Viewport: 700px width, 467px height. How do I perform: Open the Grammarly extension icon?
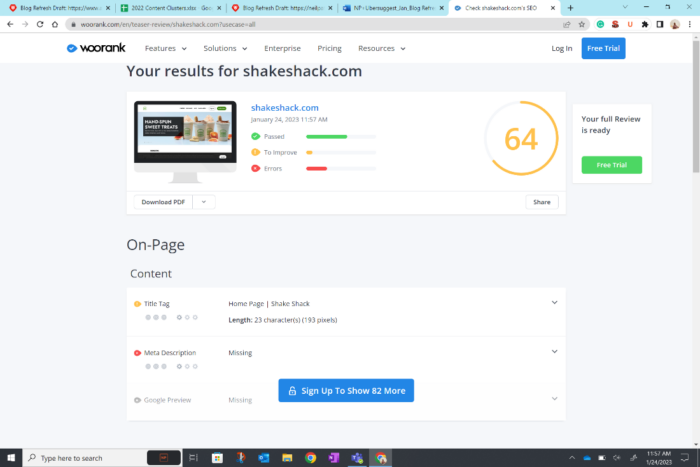600,25
